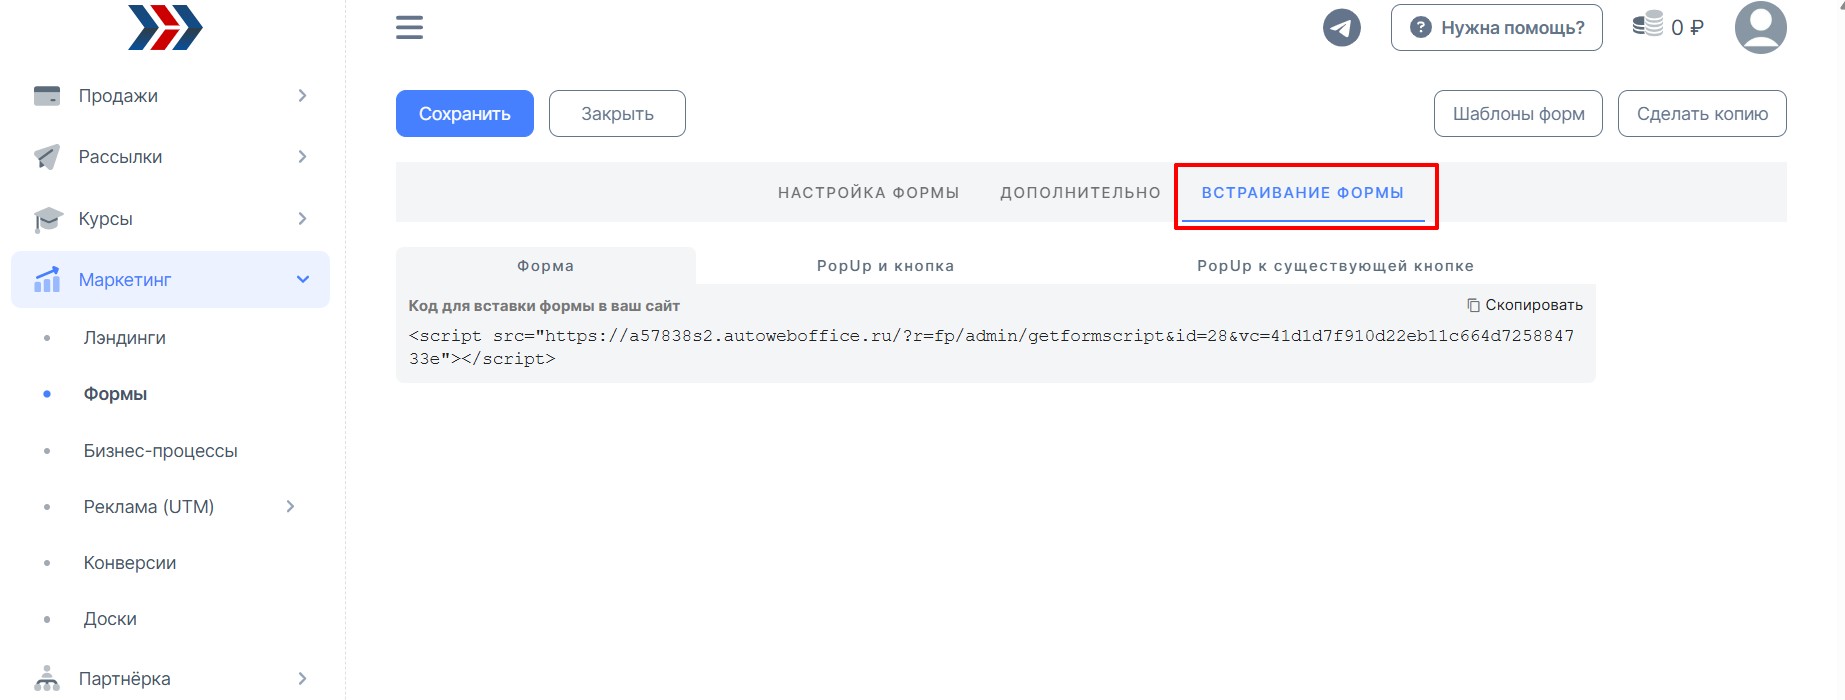Open Формы in the sidebar
The height and width of the screenshot is (700, 1845).
[115, 394]
